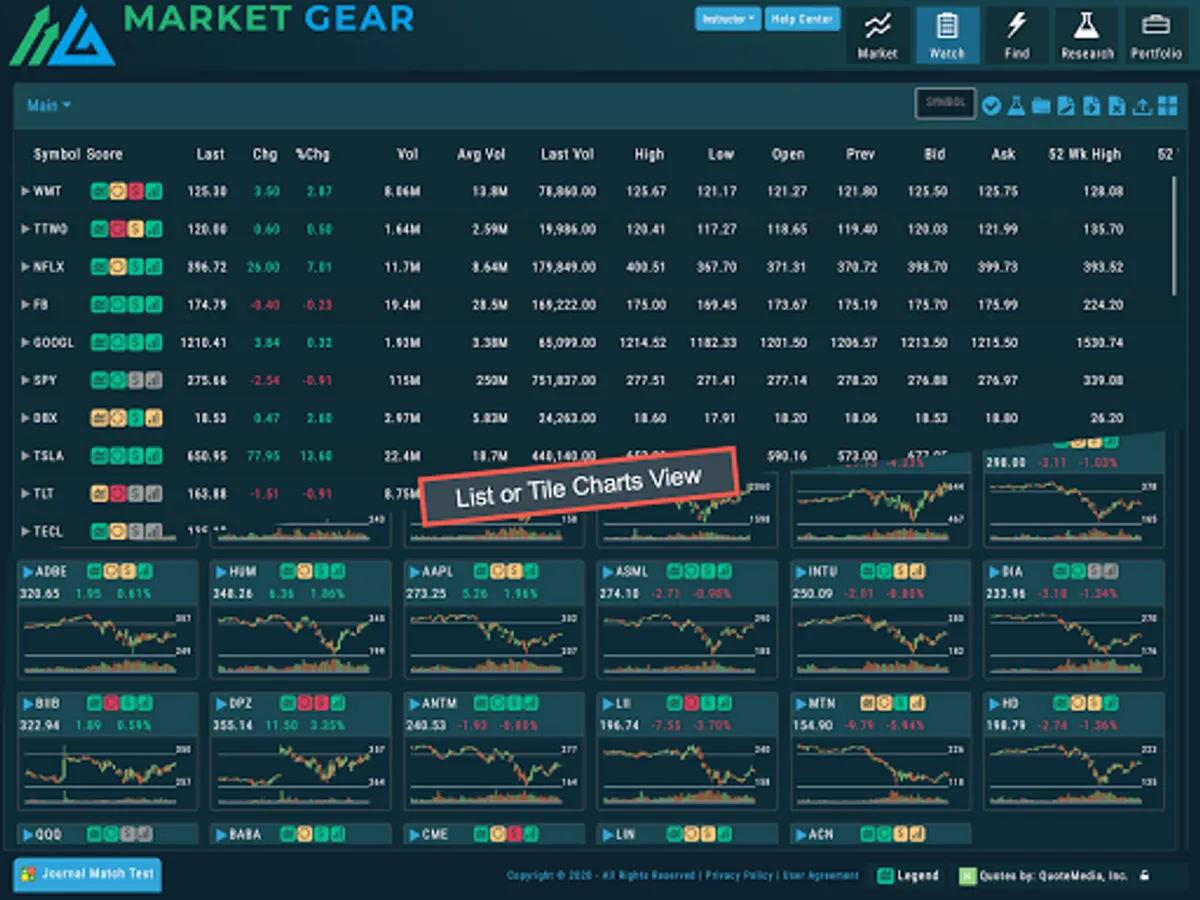Image resolution: width=1200 pixels, height=900 pixels.
Task: Open the flask research icon in watchlist toolbar
Action: point(1016,105)
